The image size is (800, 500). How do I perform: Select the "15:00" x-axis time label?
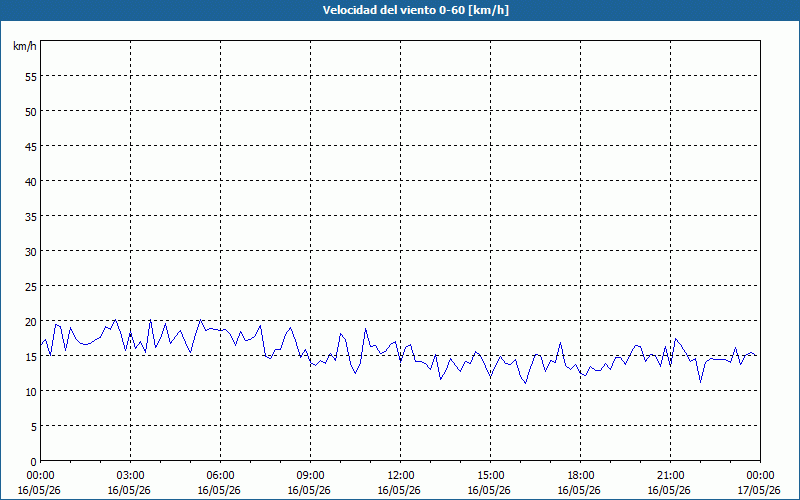click(490, 476)
